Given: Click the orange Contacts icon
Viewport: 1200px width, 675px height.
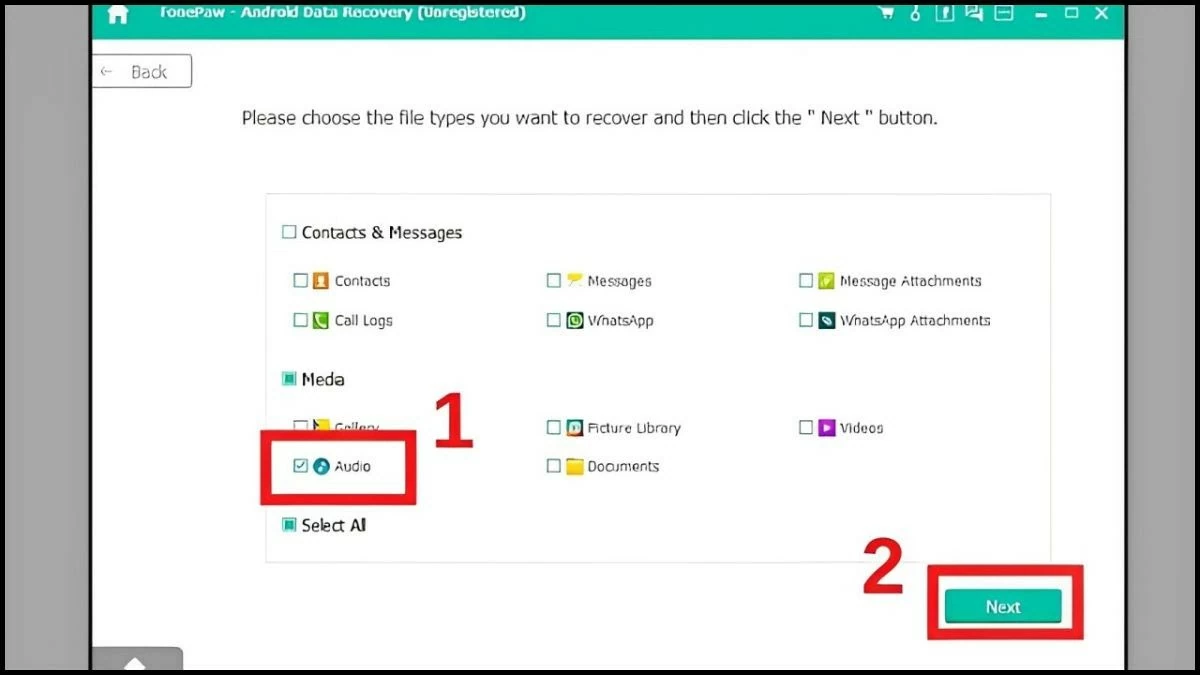Looking at the screenshot, I should (321, 281).
